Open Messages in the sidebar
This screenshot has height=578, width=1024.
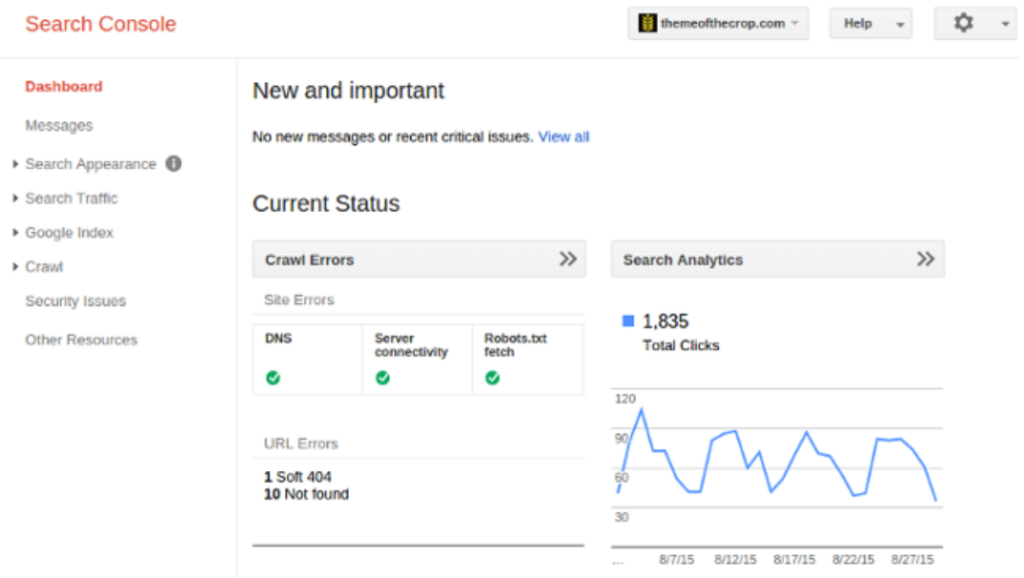pyautogui.click(x=59, y=125)
